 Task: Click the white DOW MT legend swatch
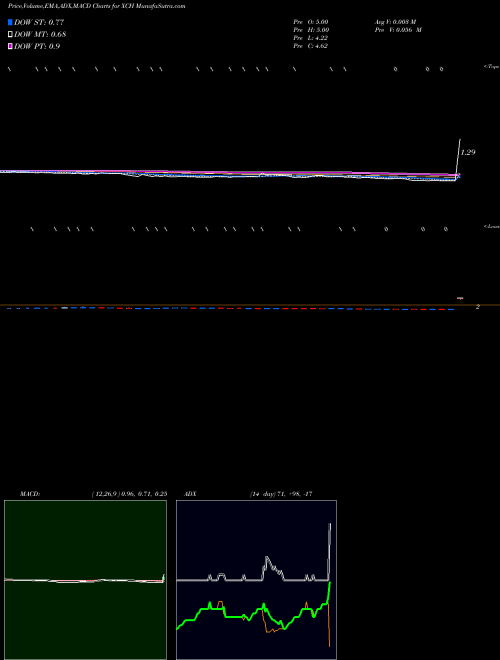point(10,34)
